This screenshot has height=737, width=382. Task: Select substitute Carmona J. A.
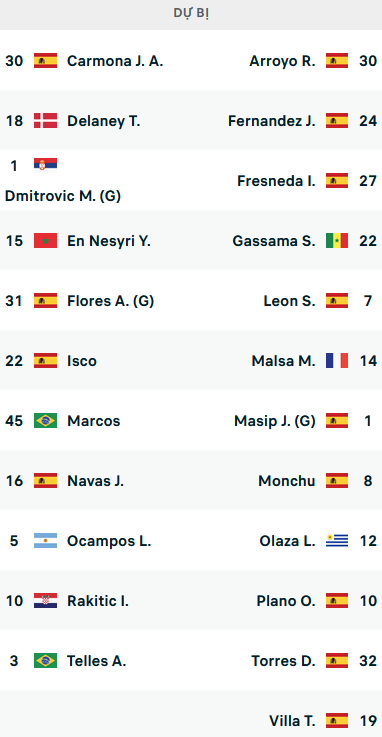pos(115,61)
